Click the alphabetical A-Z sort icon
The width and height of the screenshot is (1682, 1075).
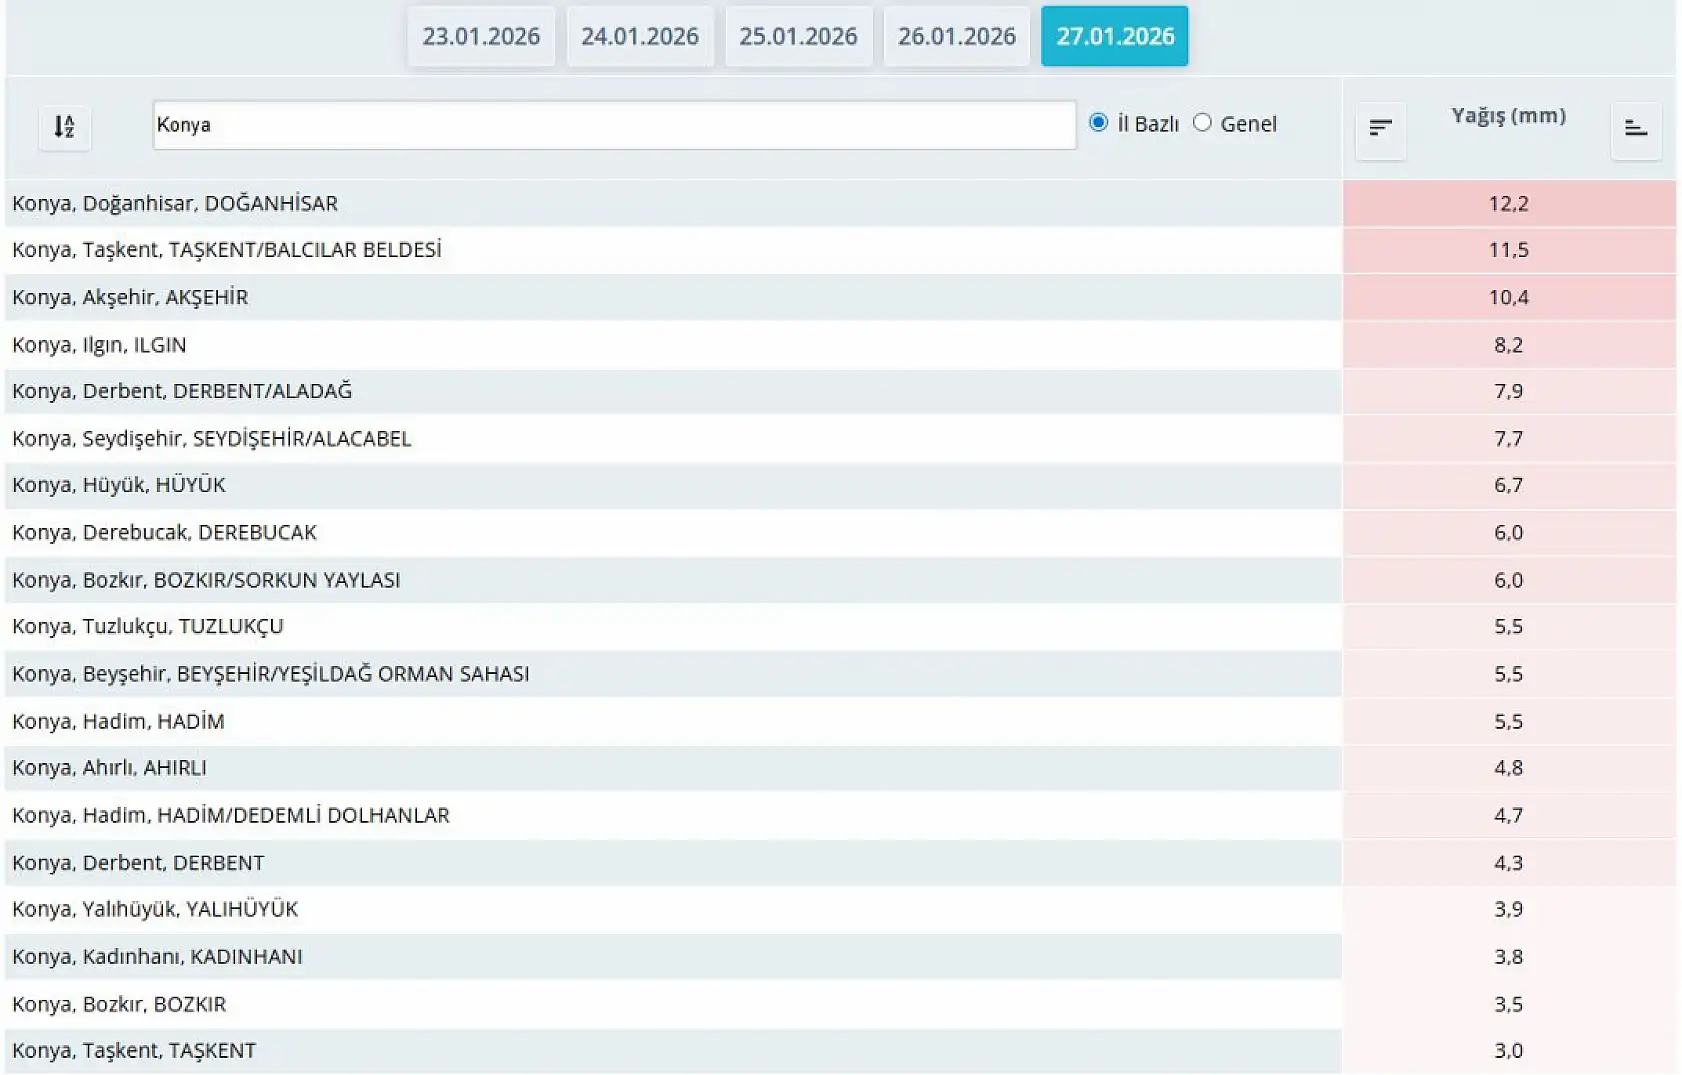tap(64, 127)
